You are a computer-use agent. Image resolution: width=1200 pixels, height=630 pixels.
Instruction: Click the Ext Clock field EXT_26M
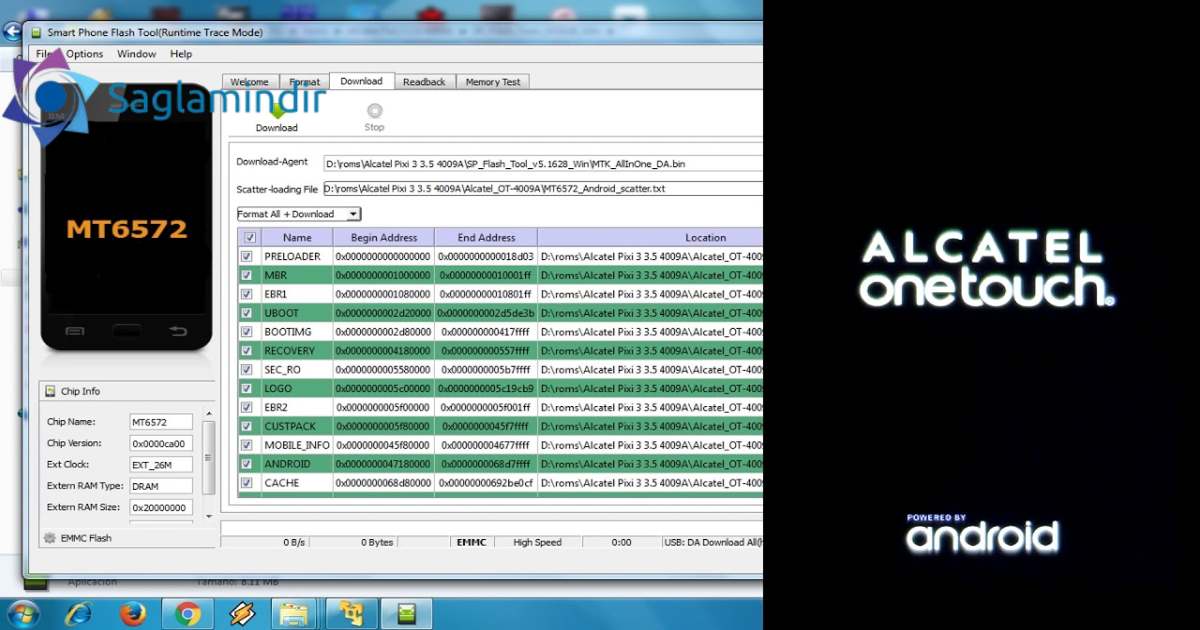[x=161, y=465]
